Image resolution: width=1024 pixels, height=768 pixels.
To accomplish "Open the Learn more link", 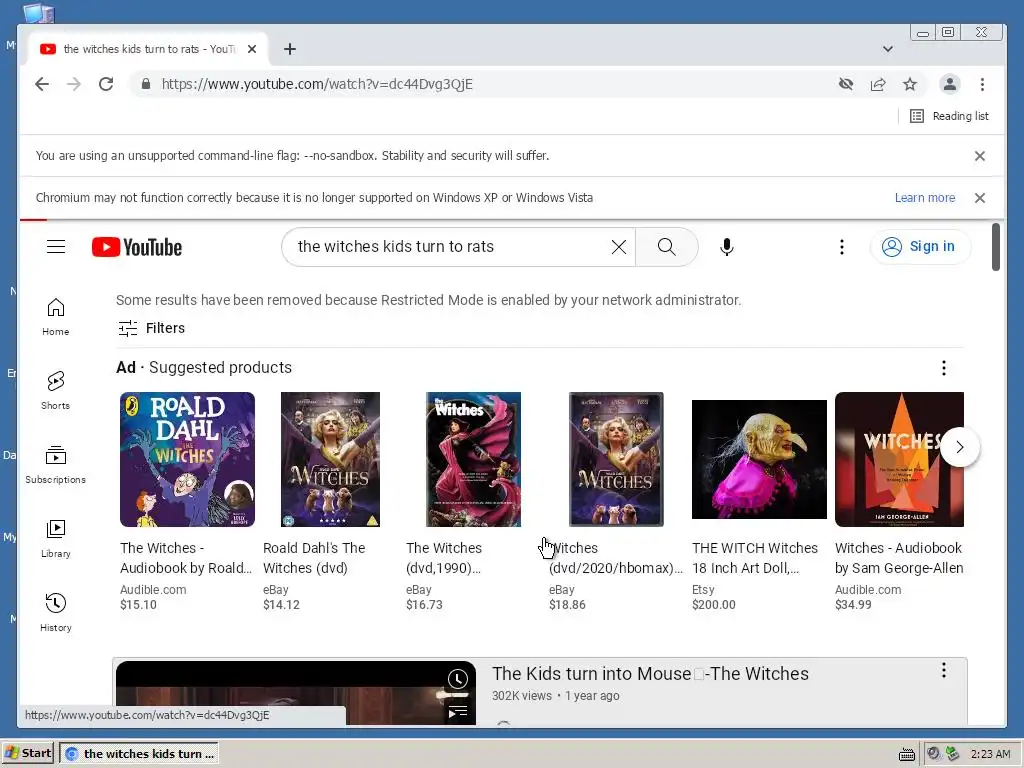I will coord(925,198).
